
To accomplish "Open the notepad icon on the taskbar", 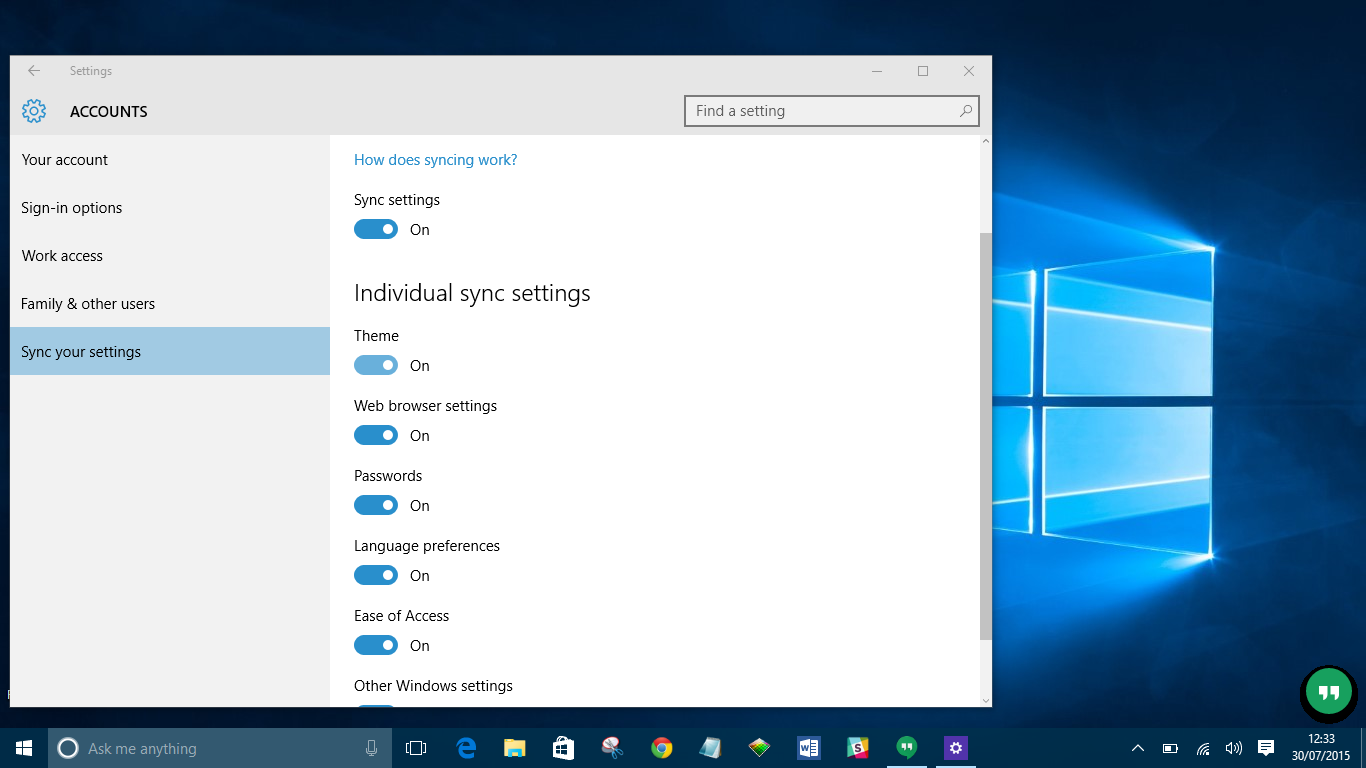I will pyautogui.click(x=710, y=748).
